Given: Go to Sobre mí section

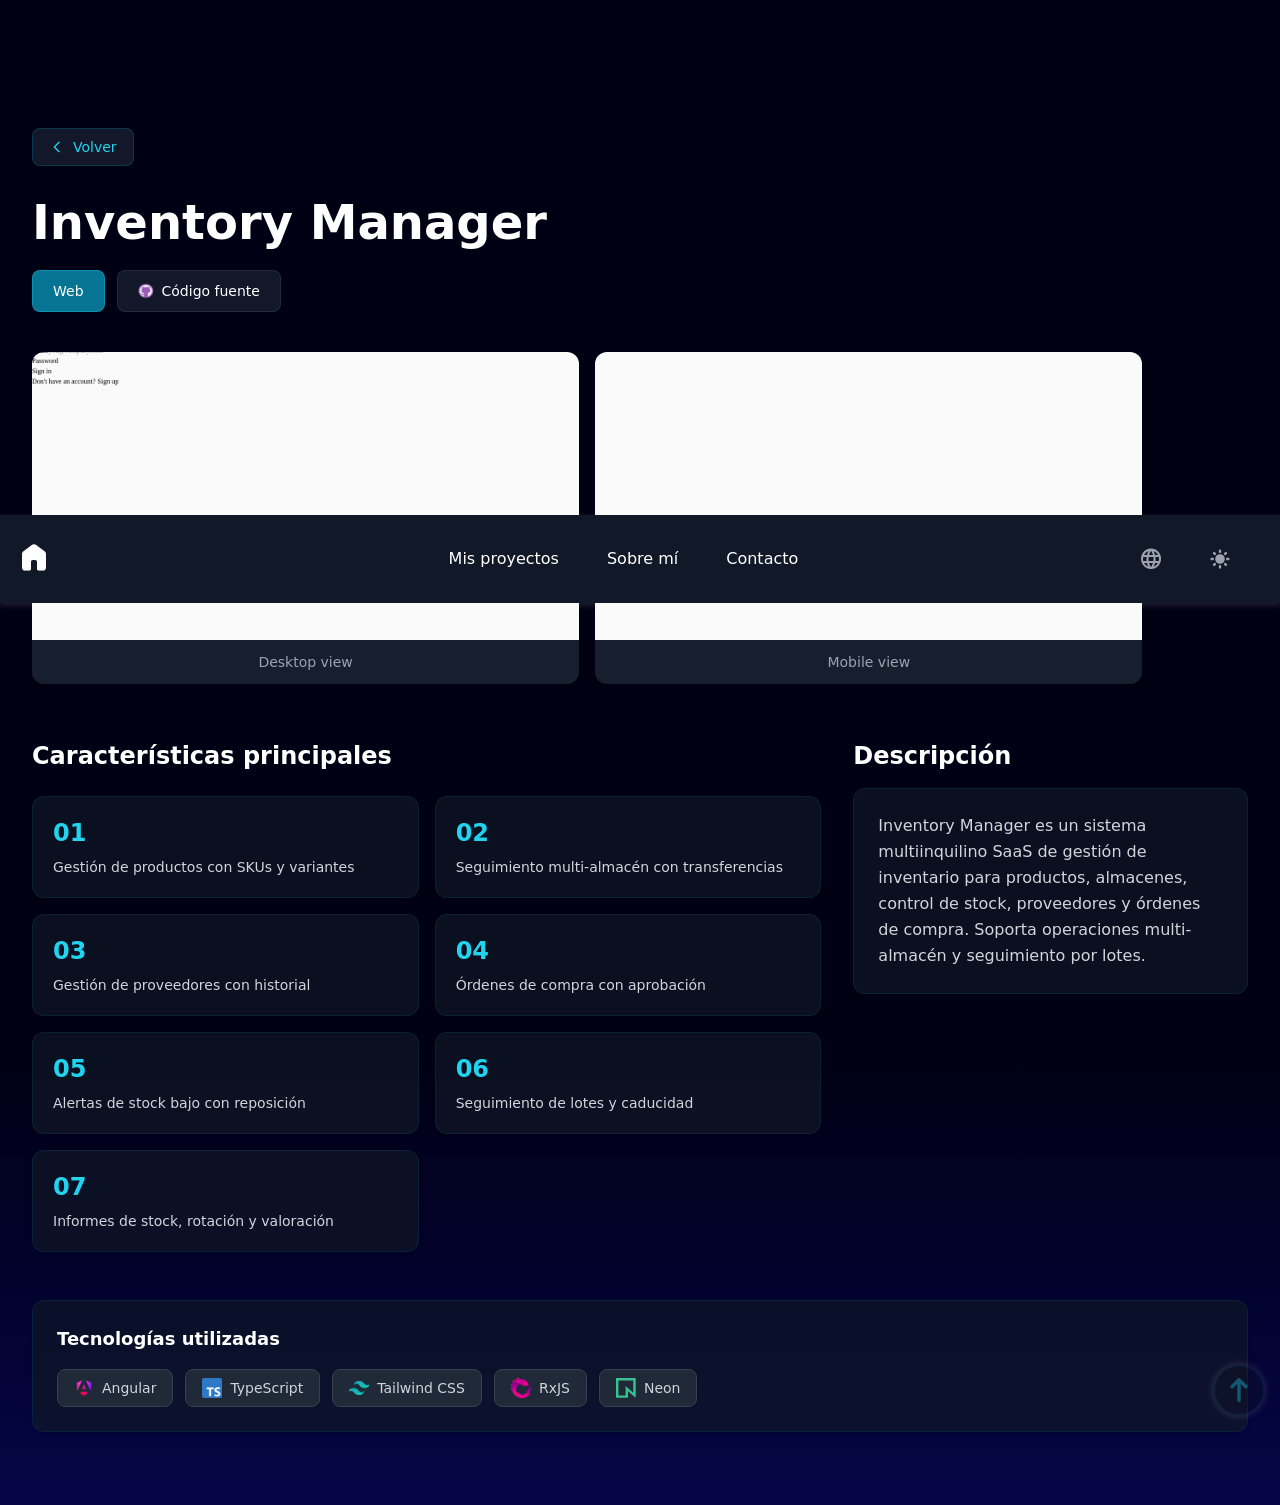Looking at the screenshot, I should (x=642, y=558).
